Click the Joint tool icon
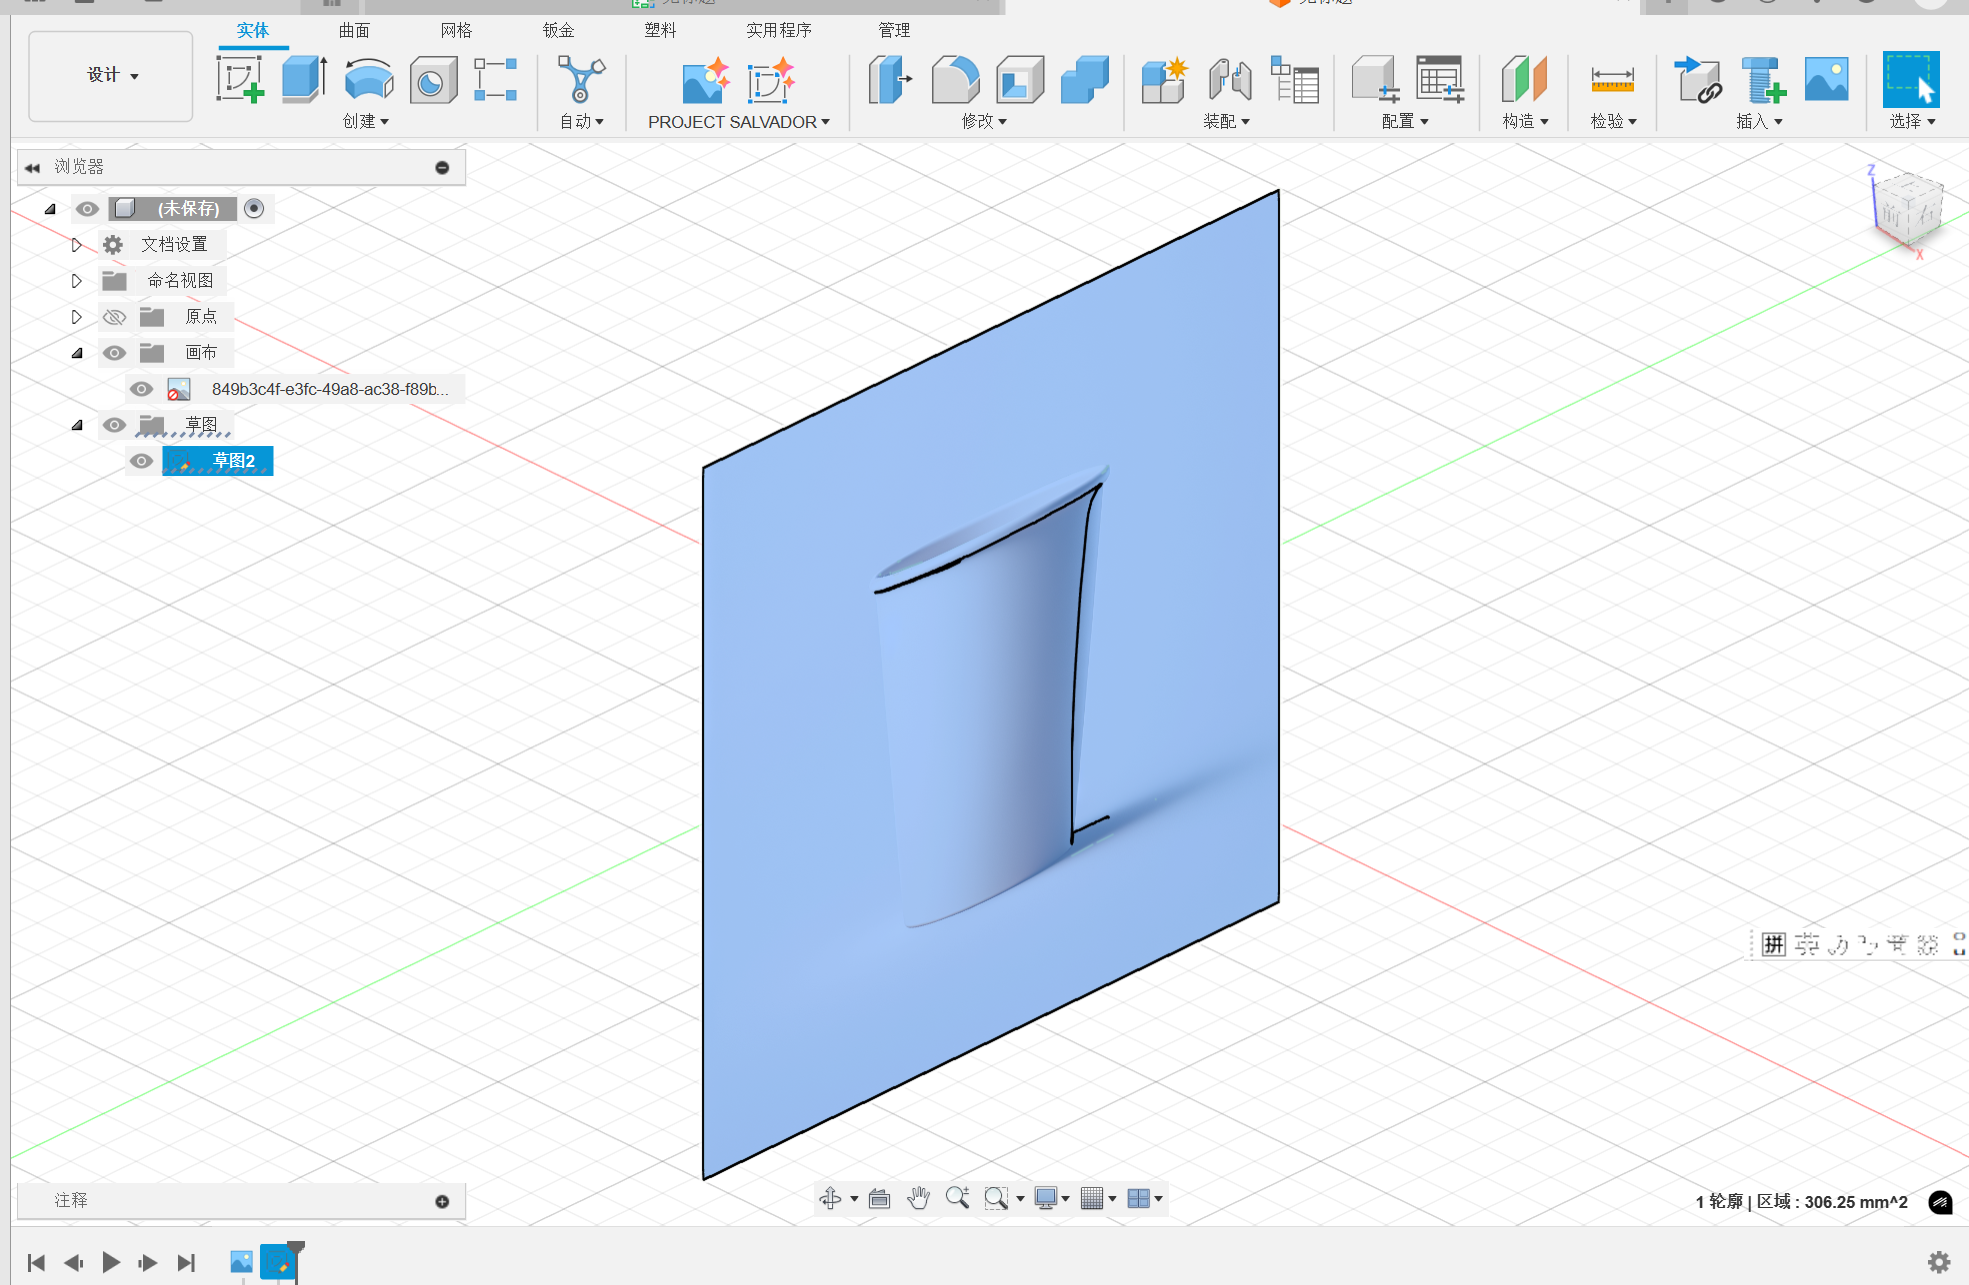This screenshot has height=1285, width=1969. [x=1230, y=79]
